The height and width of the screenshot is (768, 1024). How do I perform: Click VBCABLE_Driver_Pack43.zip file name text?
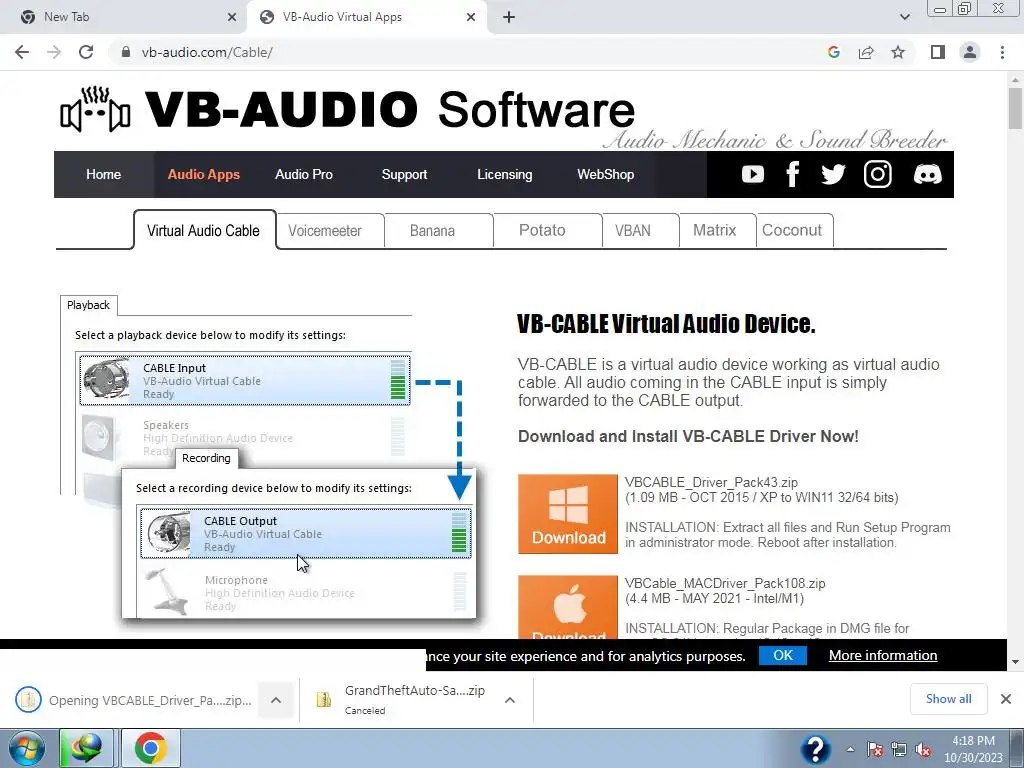[x=711, y=483]
